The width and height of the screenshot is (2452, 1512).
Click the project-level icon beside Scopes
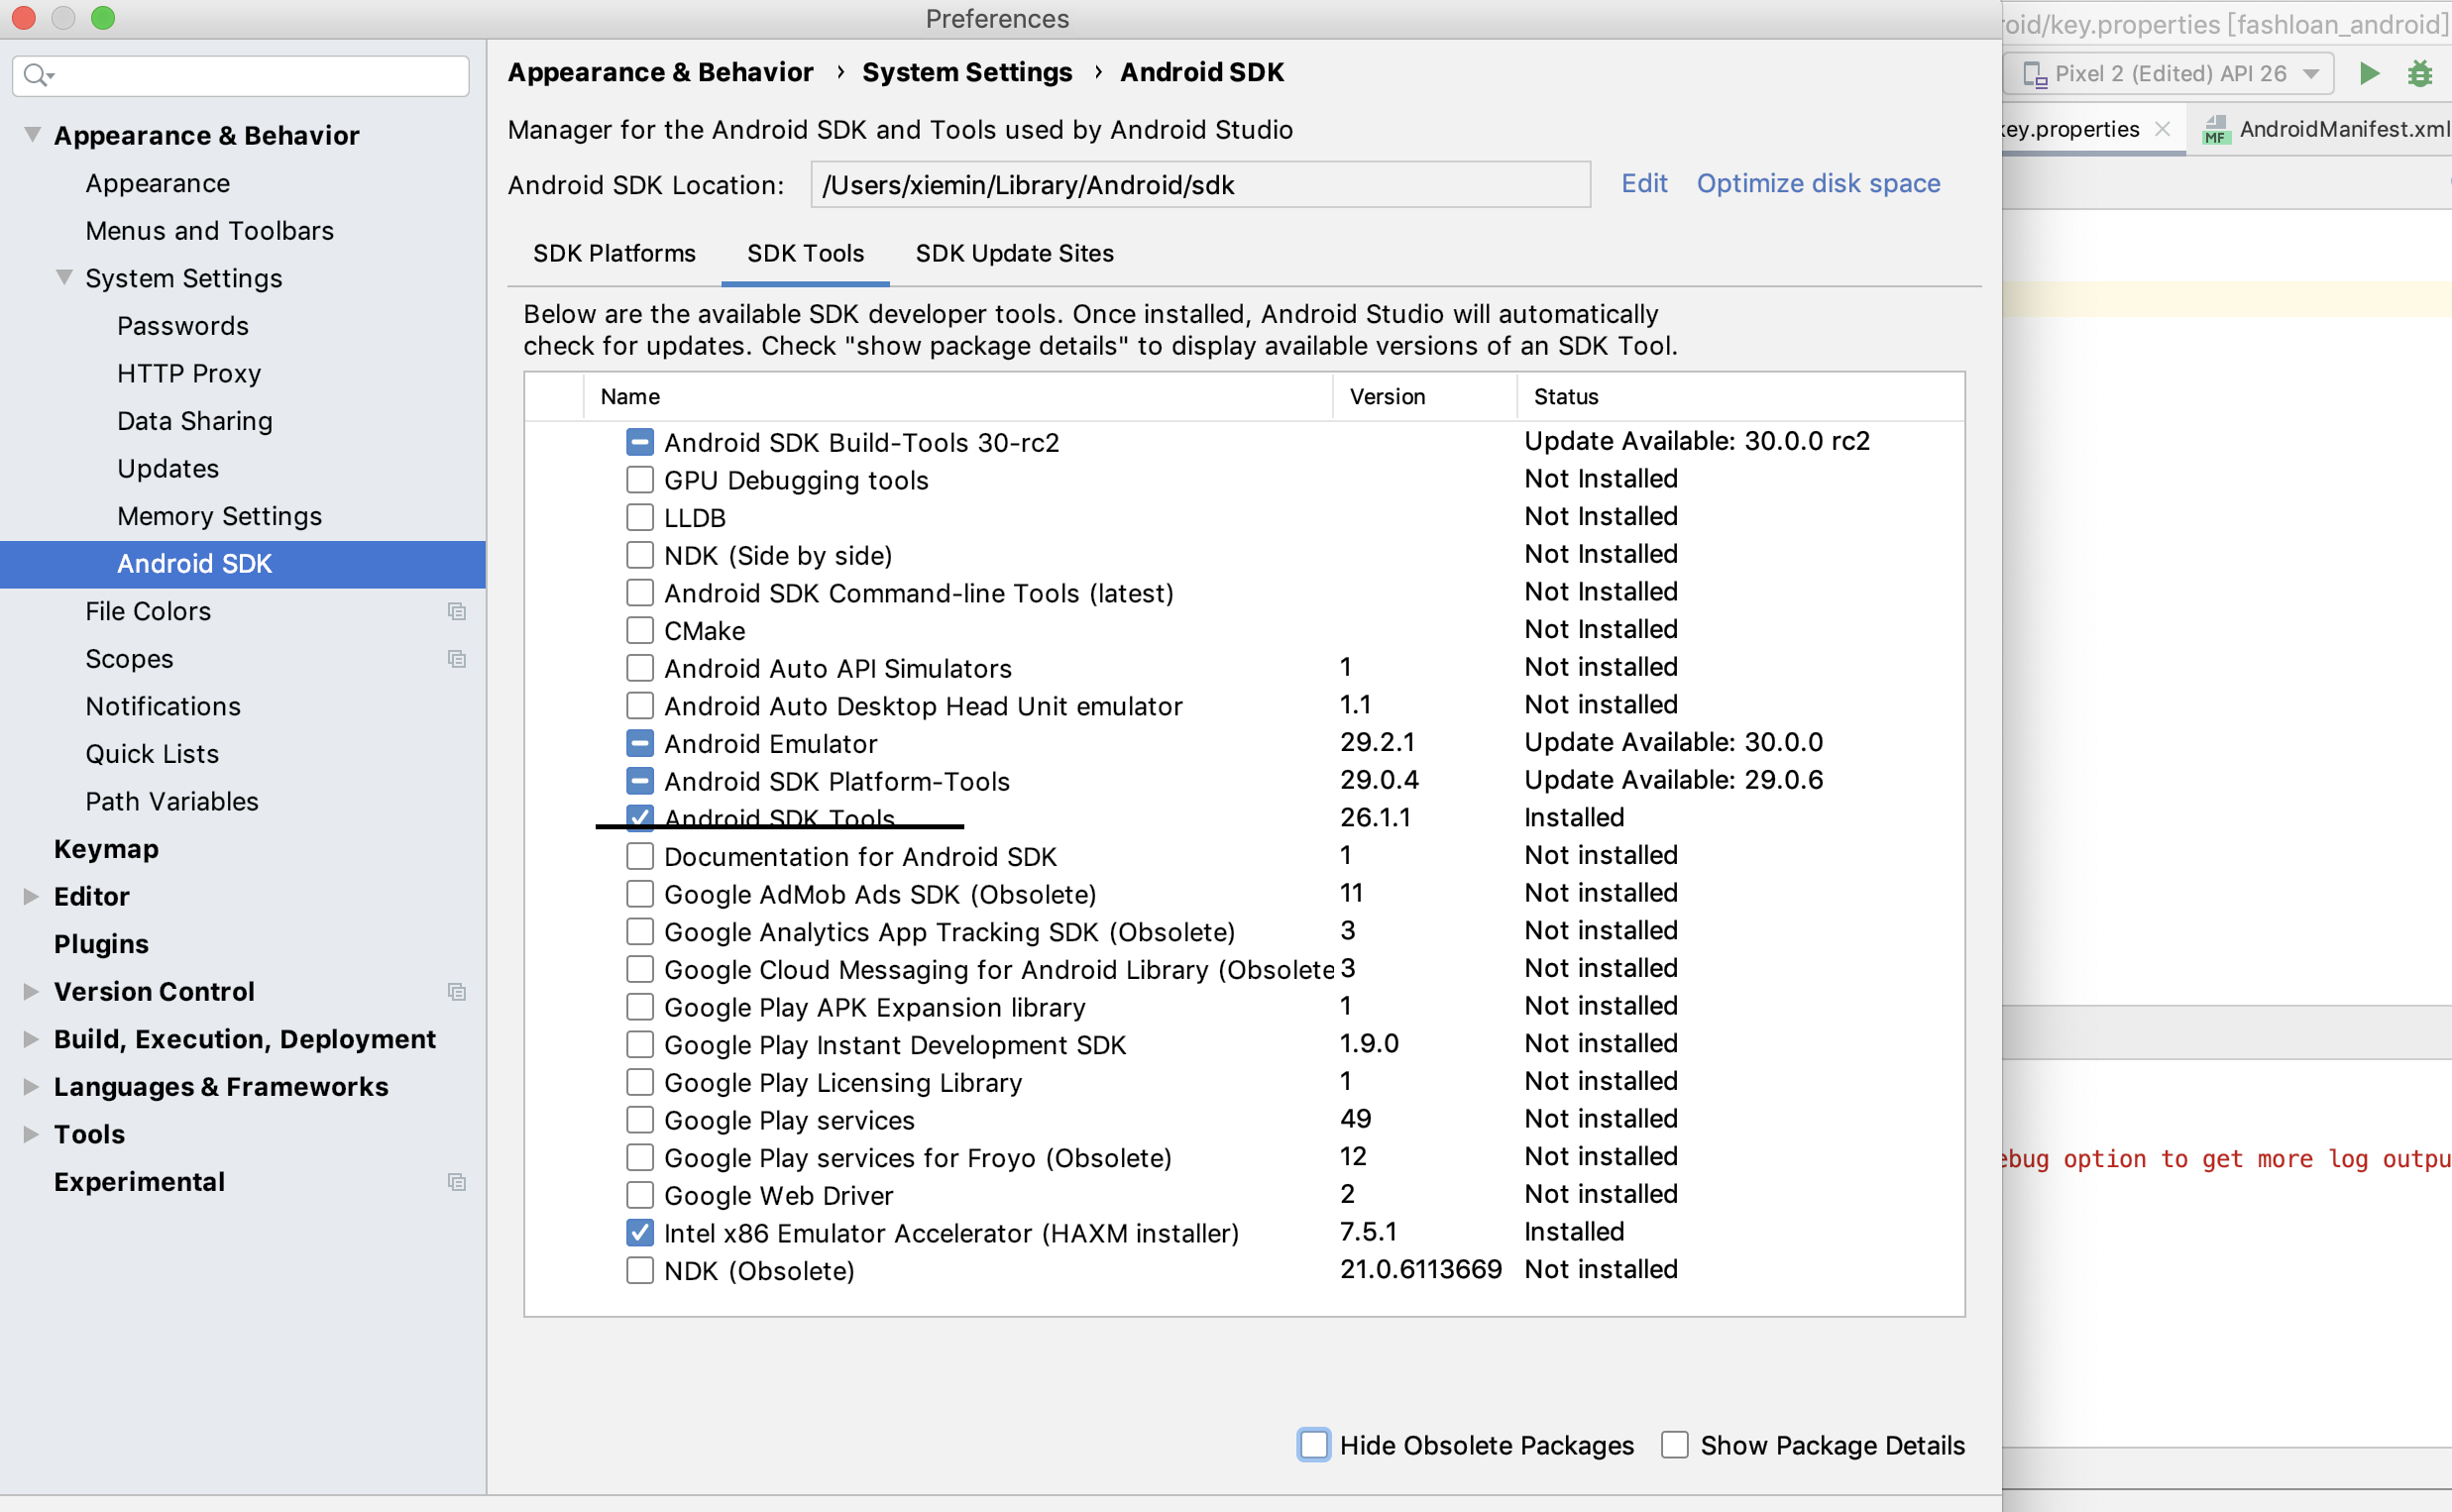457,659
